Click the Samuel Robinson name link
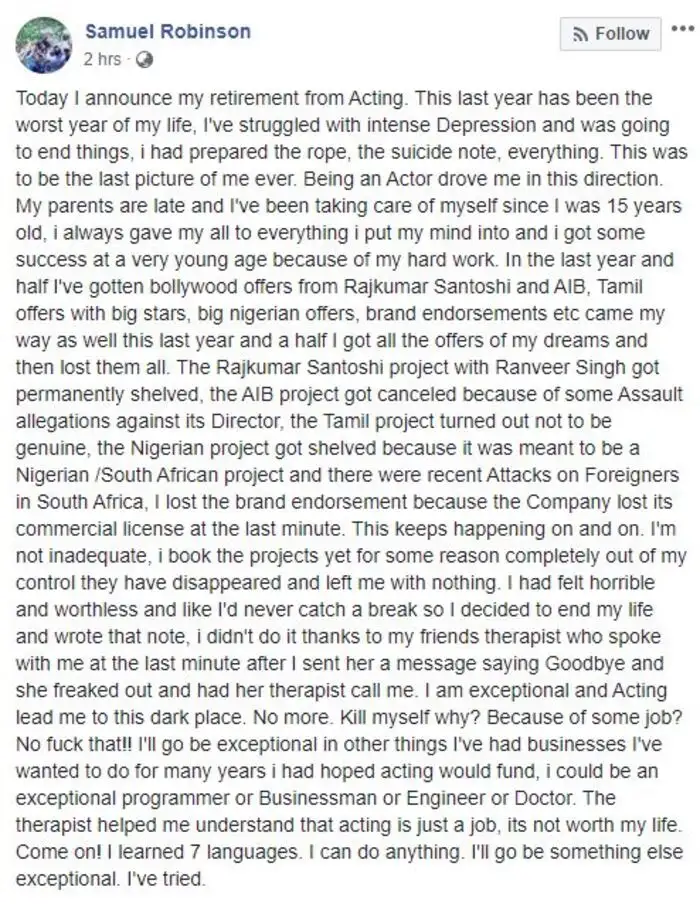This screenshot has width=700, height=904. (x=167, y=32)
